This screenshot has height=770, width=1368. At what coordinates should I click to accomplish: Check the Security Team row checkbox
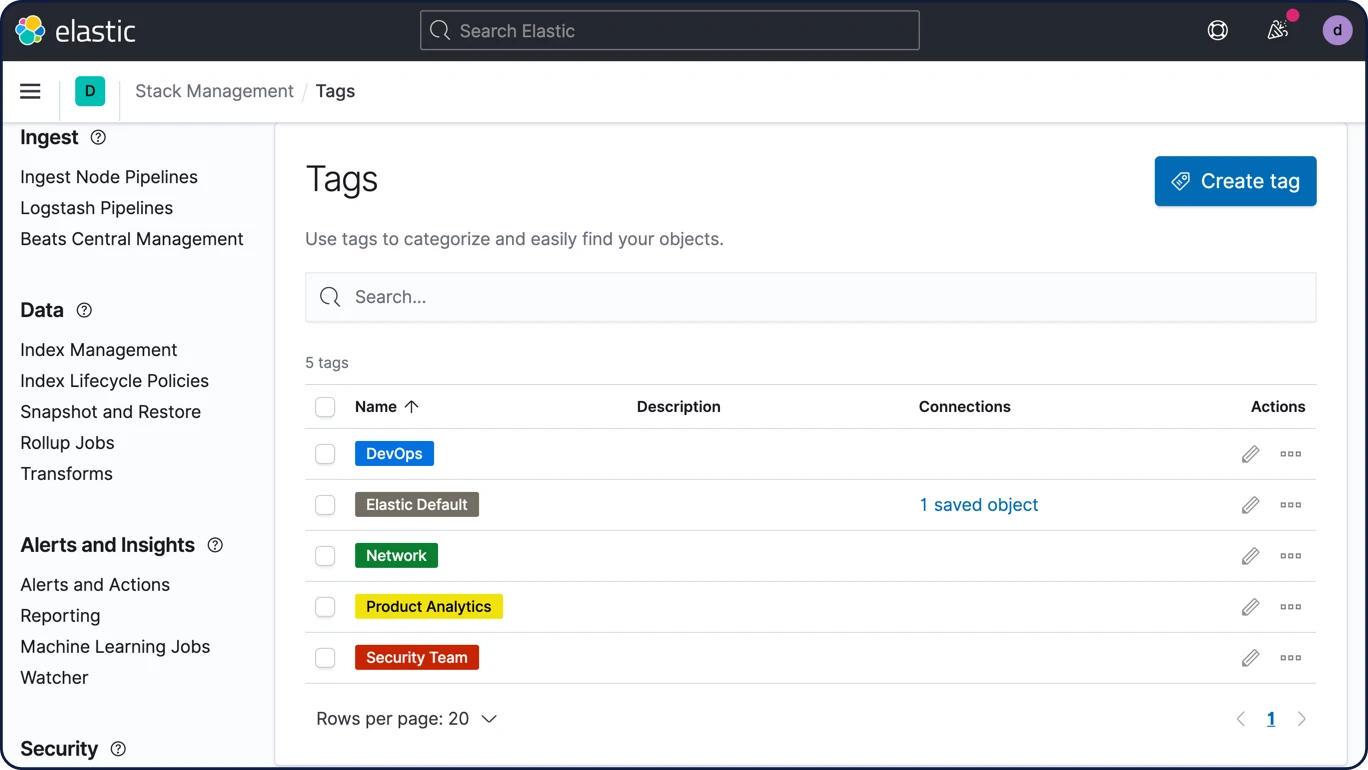pos(325,658)
